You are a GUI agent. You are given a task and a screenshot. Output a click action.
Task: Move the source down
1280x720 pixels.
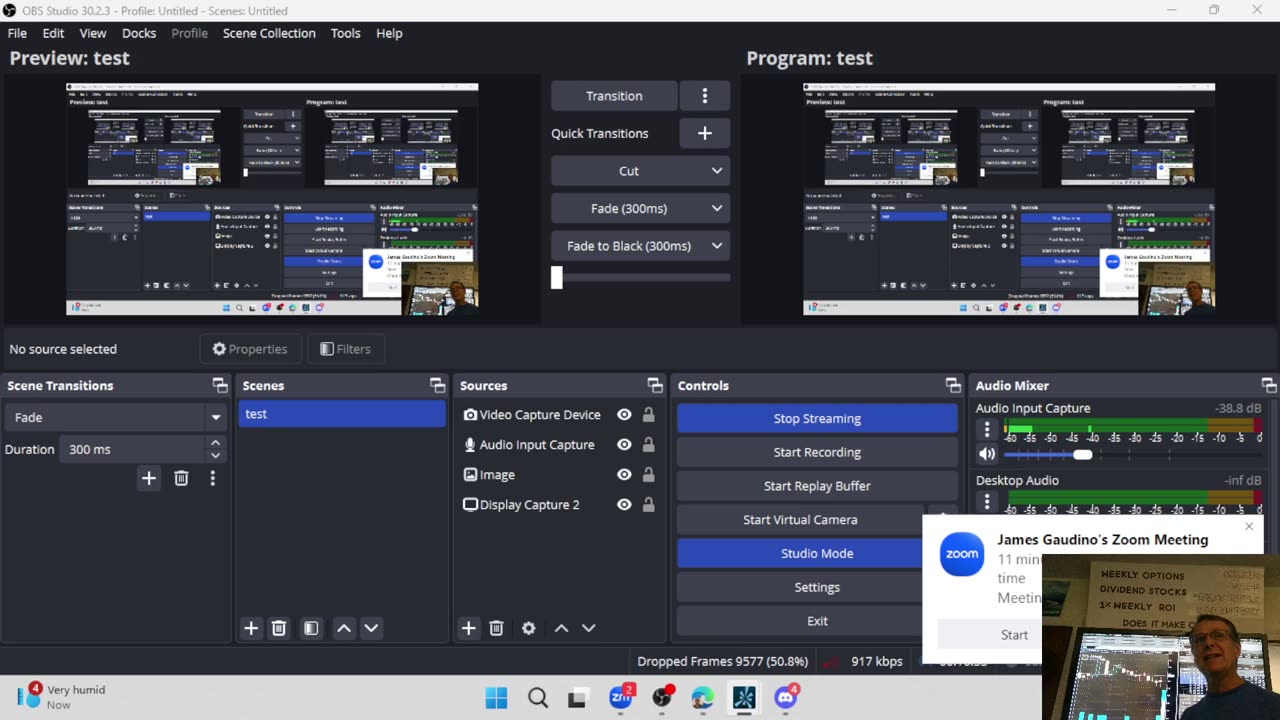pyautogui.click(x=589, y=628)
